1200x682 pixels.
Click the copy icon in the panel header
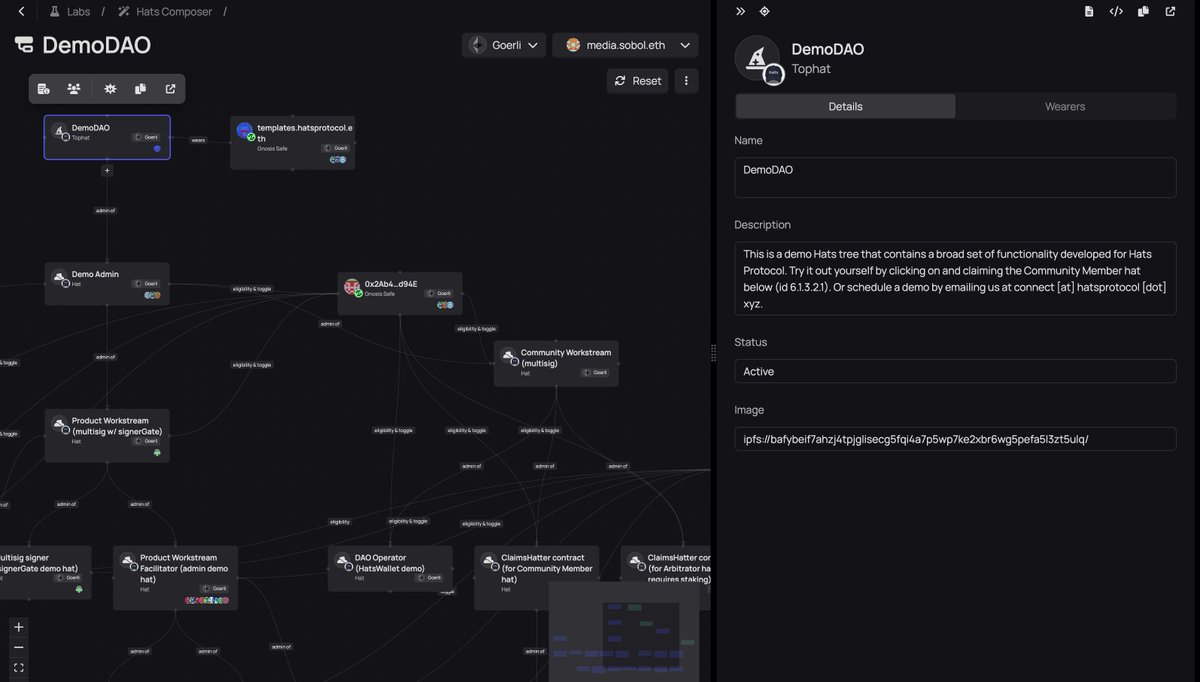[x=1143, y=12]
